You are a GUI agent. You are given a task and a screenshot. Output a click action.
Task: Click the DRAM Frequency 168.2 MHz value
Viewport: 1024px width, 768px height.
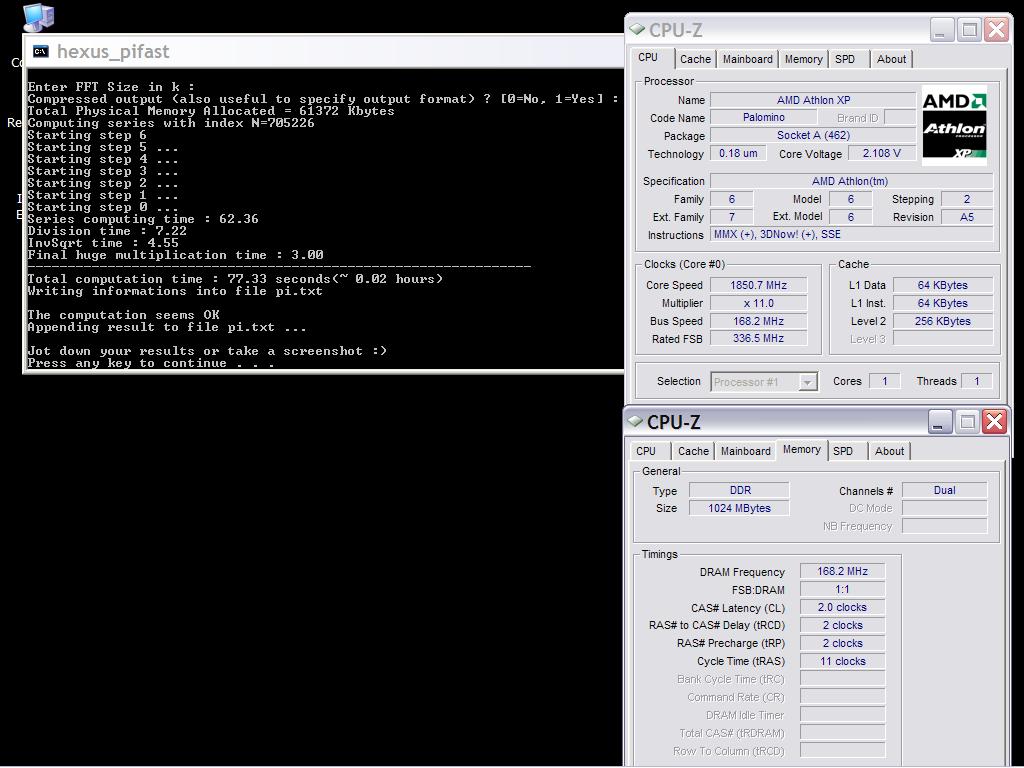coord(842,571)
